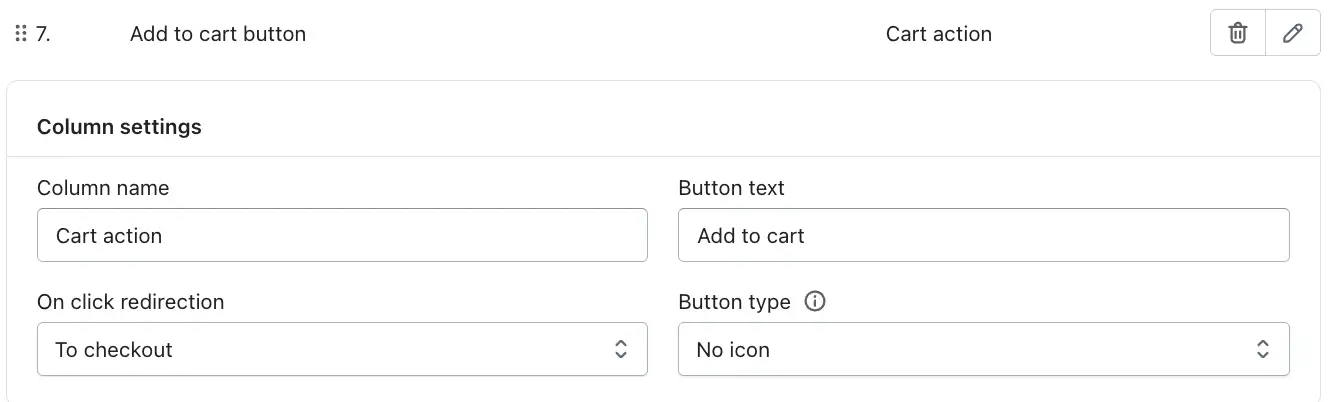Screen dimensions: 1334x402
Task: Select the Add to cart button row title
Action: point(218,34)
